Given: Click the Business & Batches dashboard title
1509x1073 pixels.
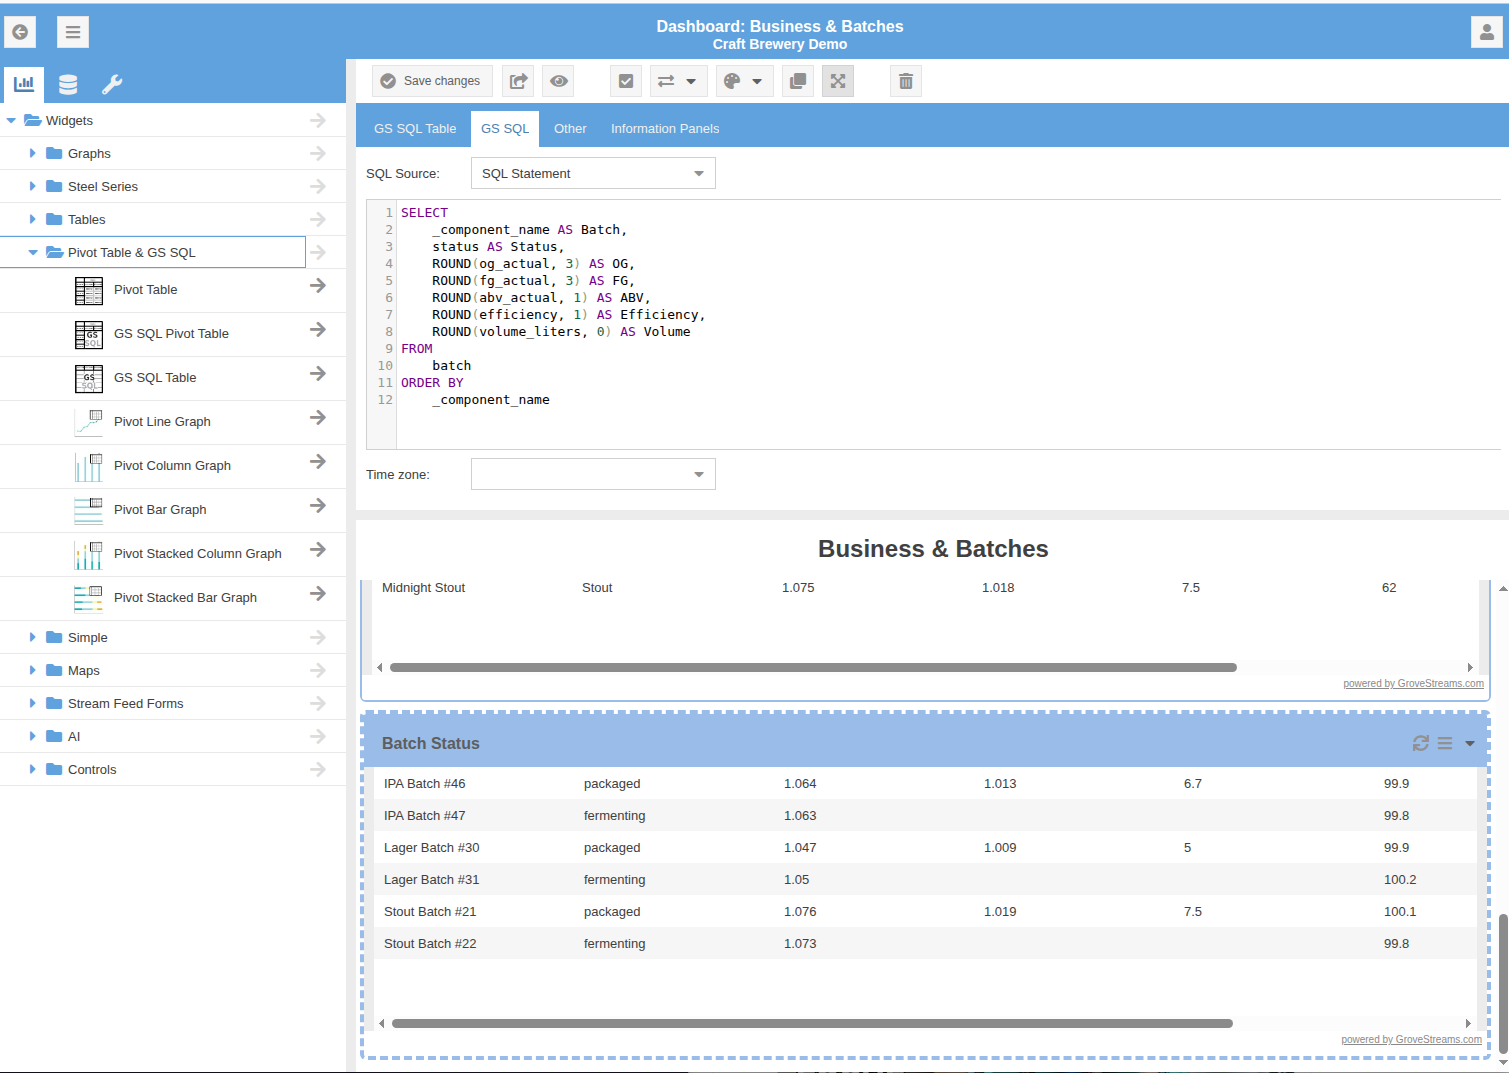Looking at the screenshot, I should click(933, 549).
